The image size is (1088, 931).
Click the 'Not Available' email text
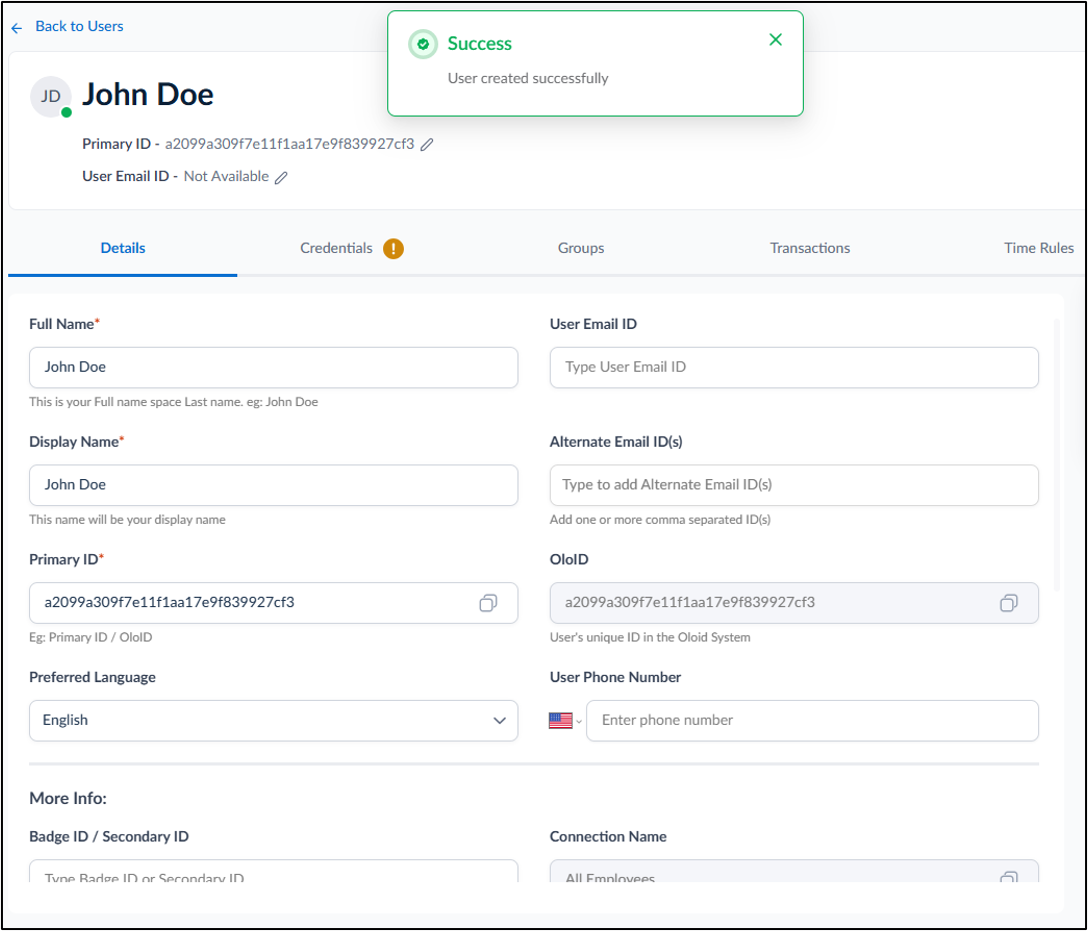click(x=226, y=177)
